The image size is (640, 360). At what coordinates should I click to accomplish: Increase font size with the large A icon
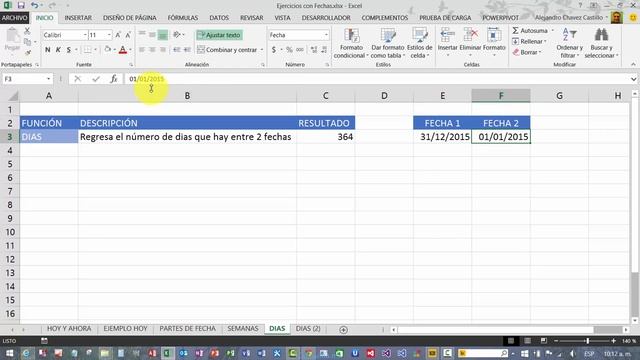tap(118, 35)
